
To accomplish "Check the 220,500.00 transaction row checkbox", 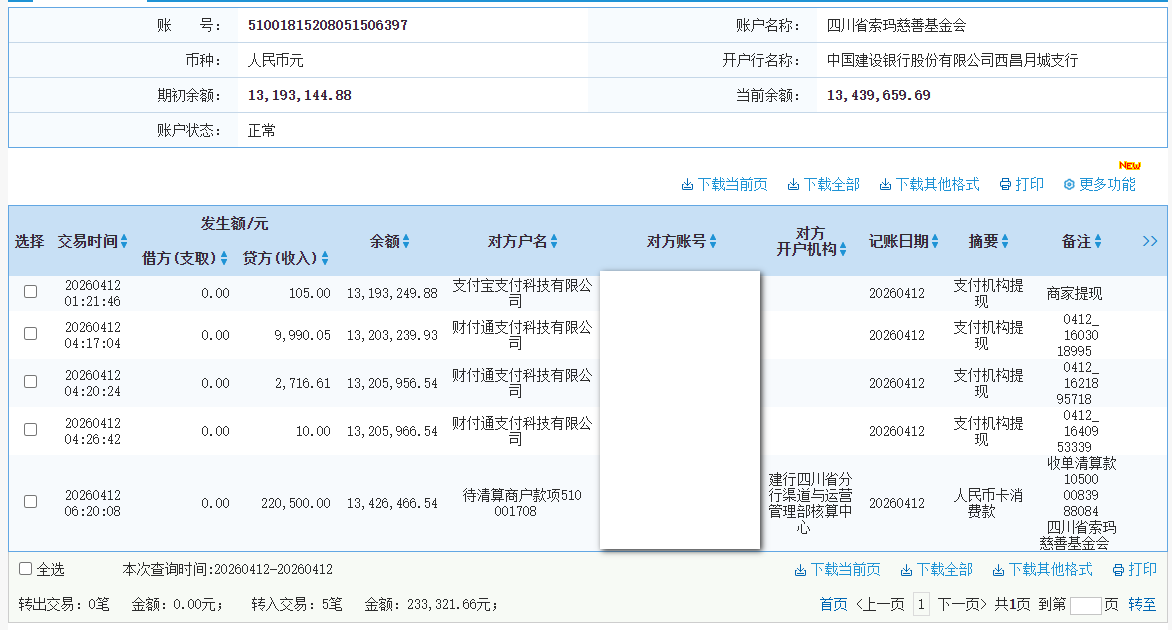I will pyautogui.click(x=31, y=502).
